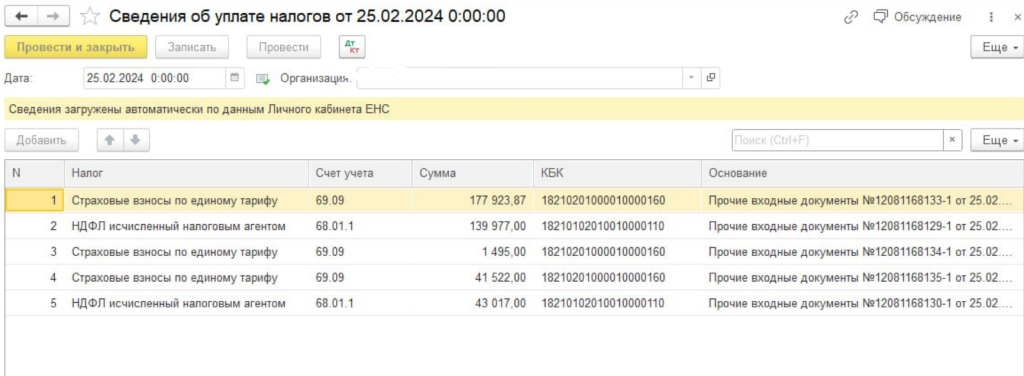Select the sum 139 977,00 cell

[472, 226]
